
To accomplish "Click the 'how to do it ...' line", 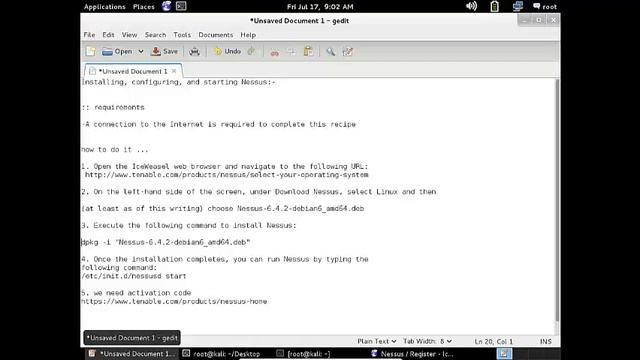I will tap(115, 149).
